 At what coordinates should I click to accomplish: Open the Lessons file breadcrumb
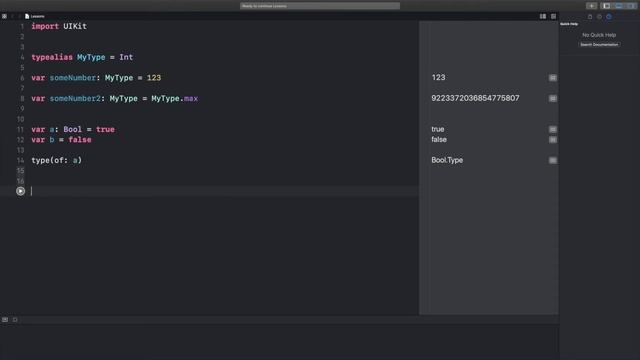pyautogui.click(x=35, y=16)
